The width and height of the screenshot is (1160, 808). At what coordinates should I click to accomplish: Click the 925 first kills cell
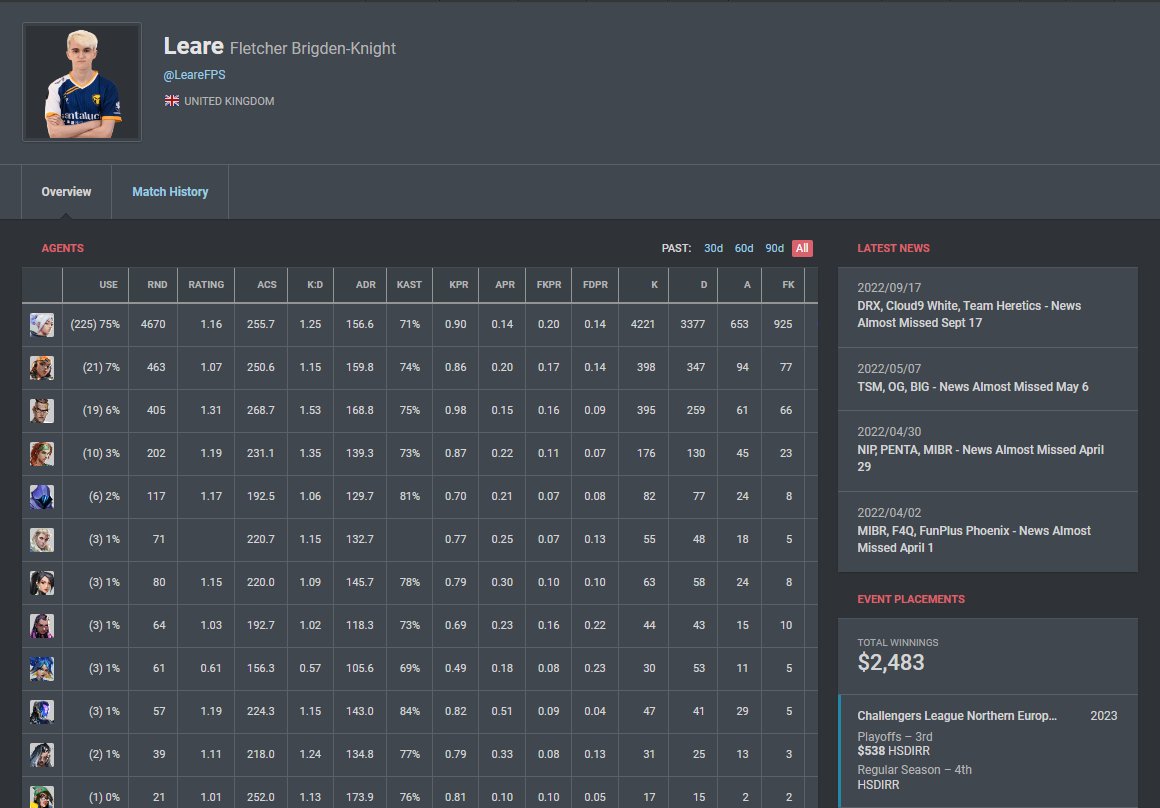pos(783,324)
